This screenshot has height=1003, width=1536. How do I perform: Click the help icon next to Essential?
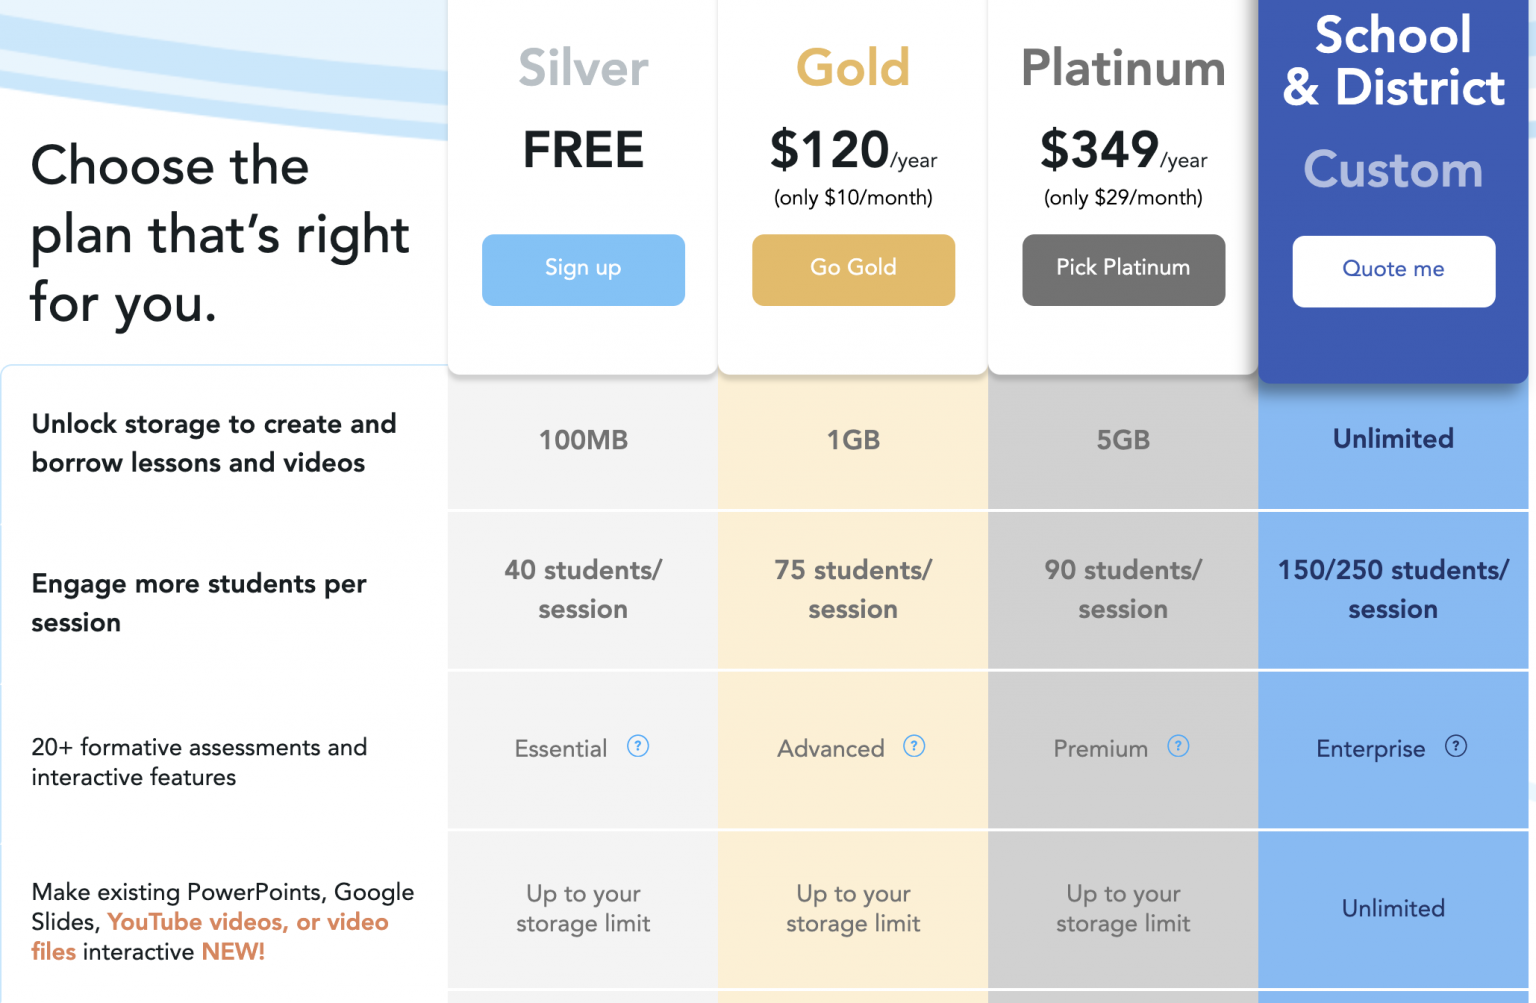tap(638, 746)
